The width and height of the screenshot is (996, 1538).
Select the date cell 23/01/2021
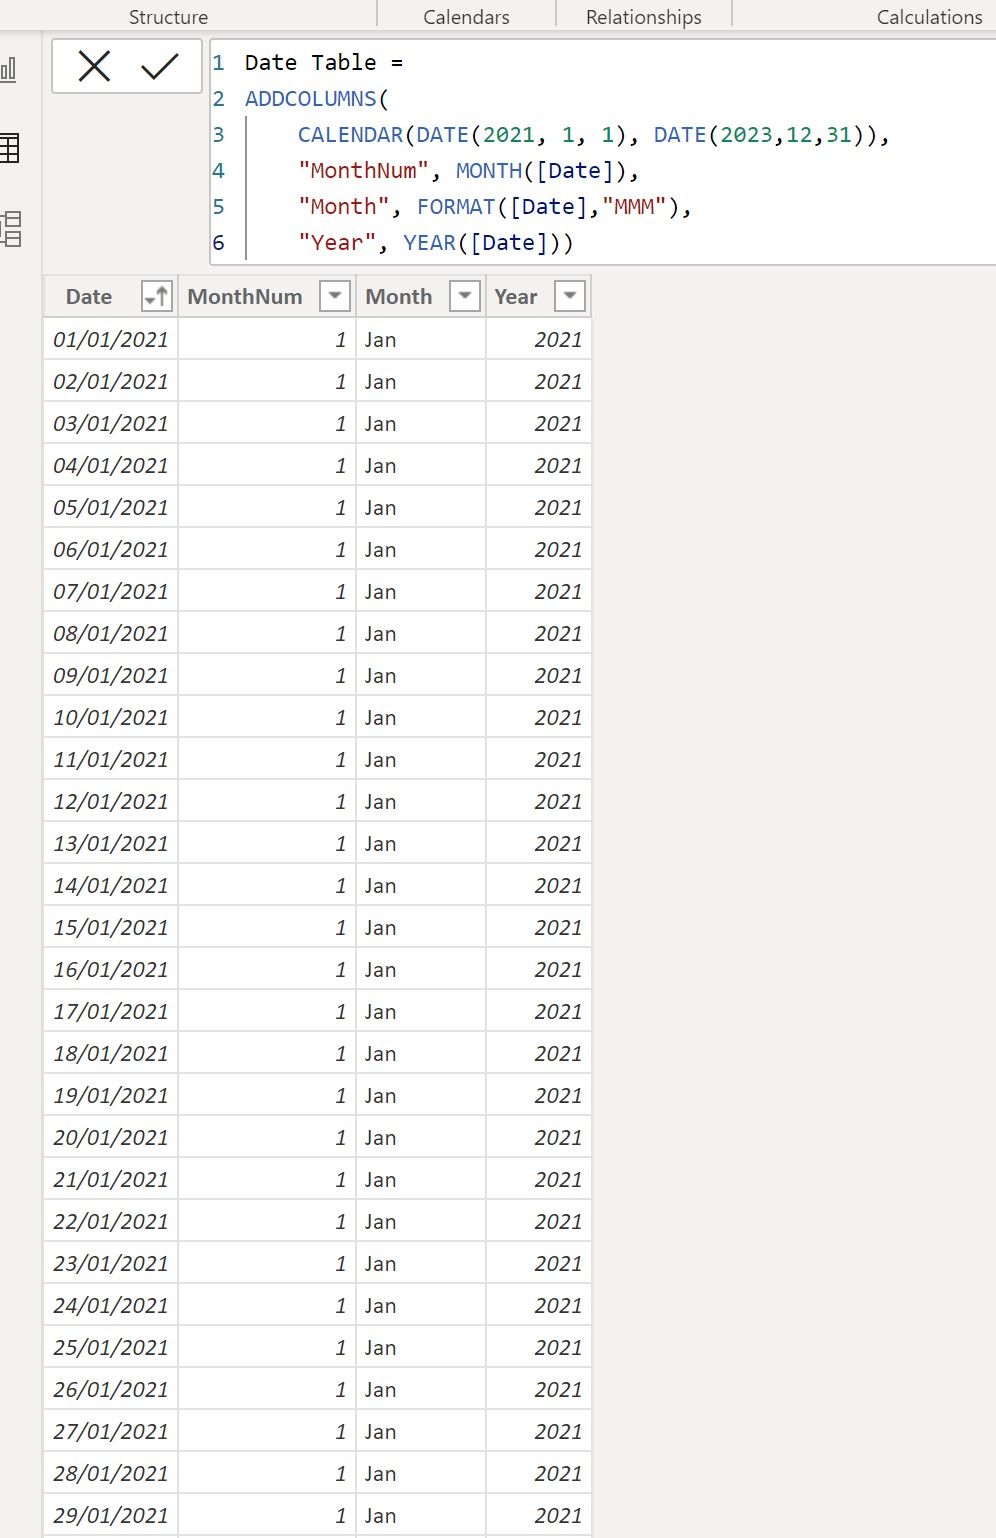click(x=111, y=1263)
